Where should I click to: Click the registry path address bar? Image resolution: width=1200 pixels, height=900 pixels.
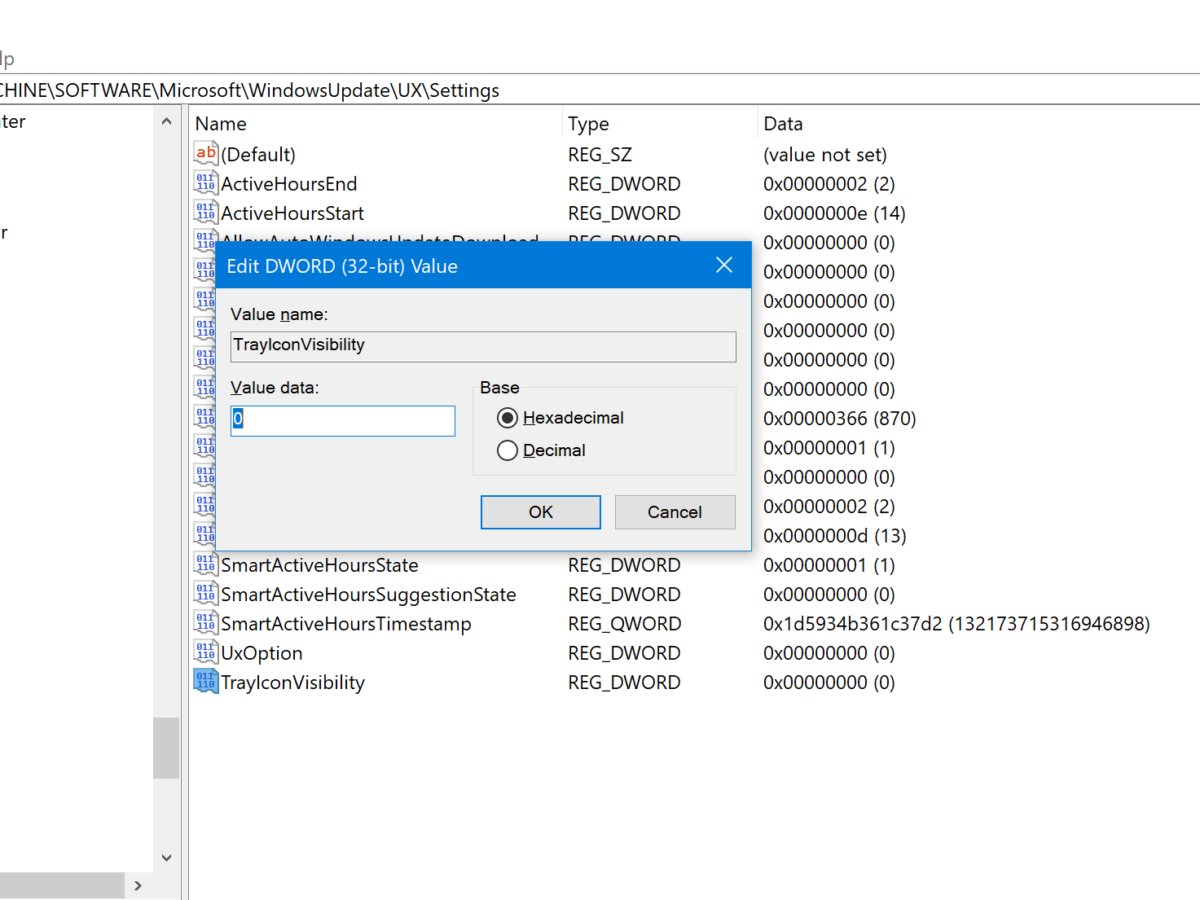600,90
